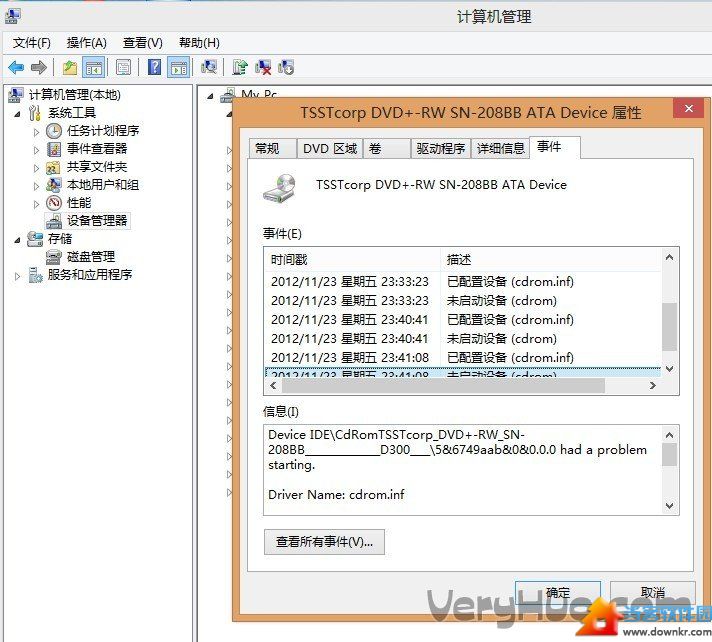
Task: Select 磁盘管理 tree item
Action: 91,257
